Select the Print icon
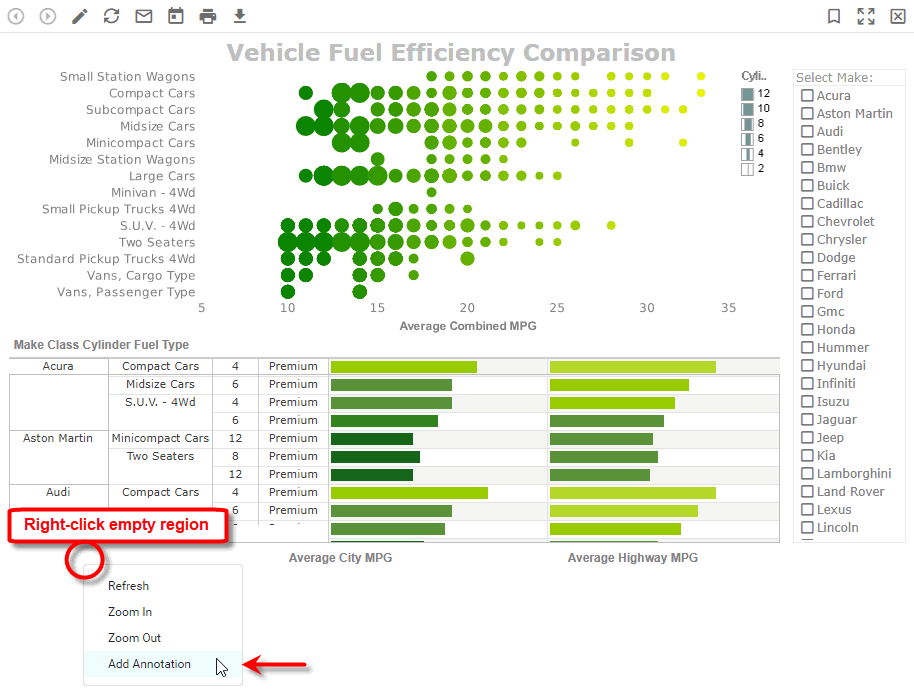Image resolution: width=914 pixels, height=696 pixels. 207,16
